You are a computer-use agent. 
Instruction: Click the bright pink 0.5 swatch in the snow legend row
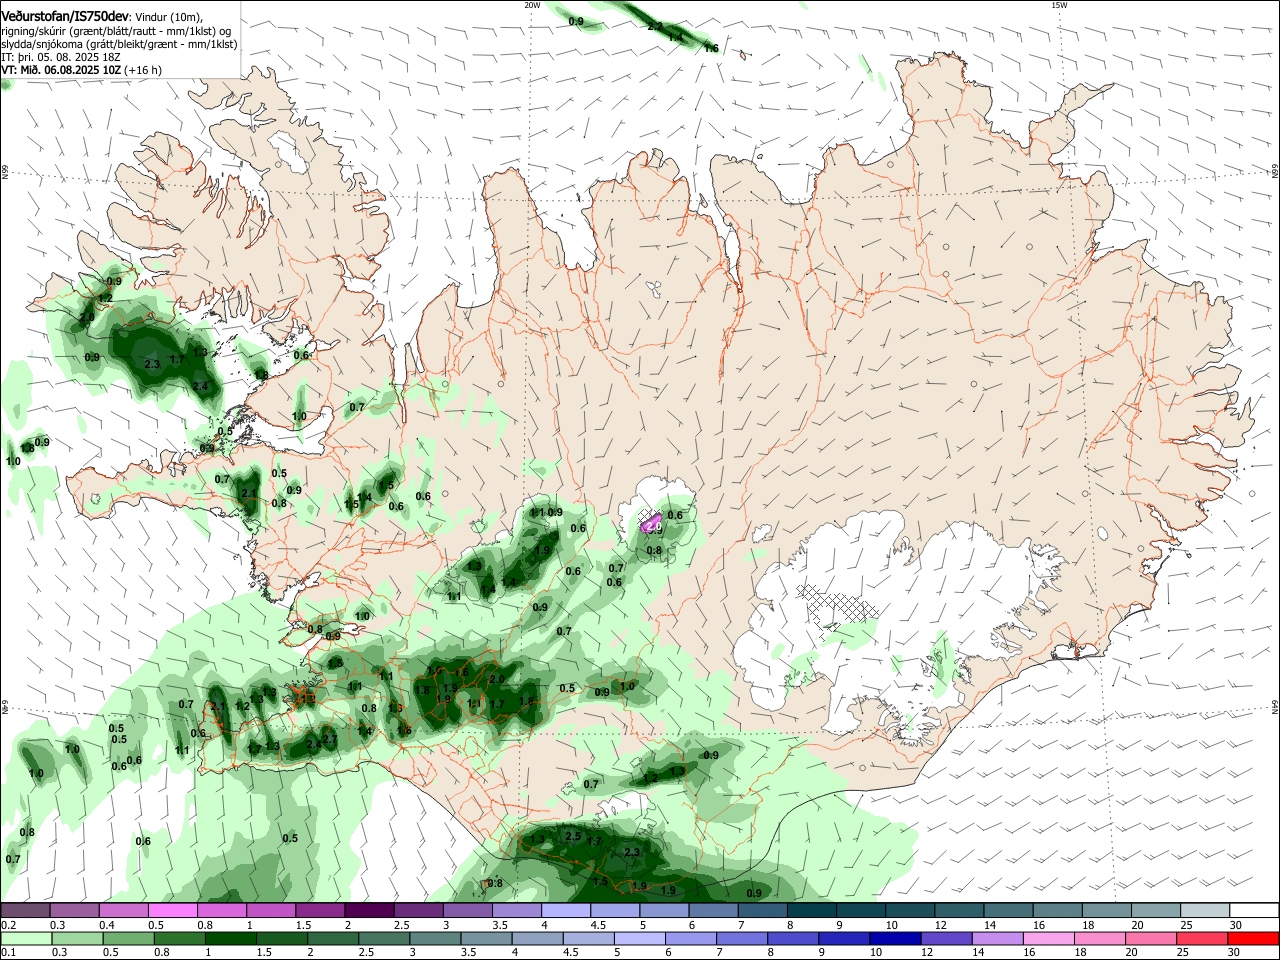tap(172, 910)
